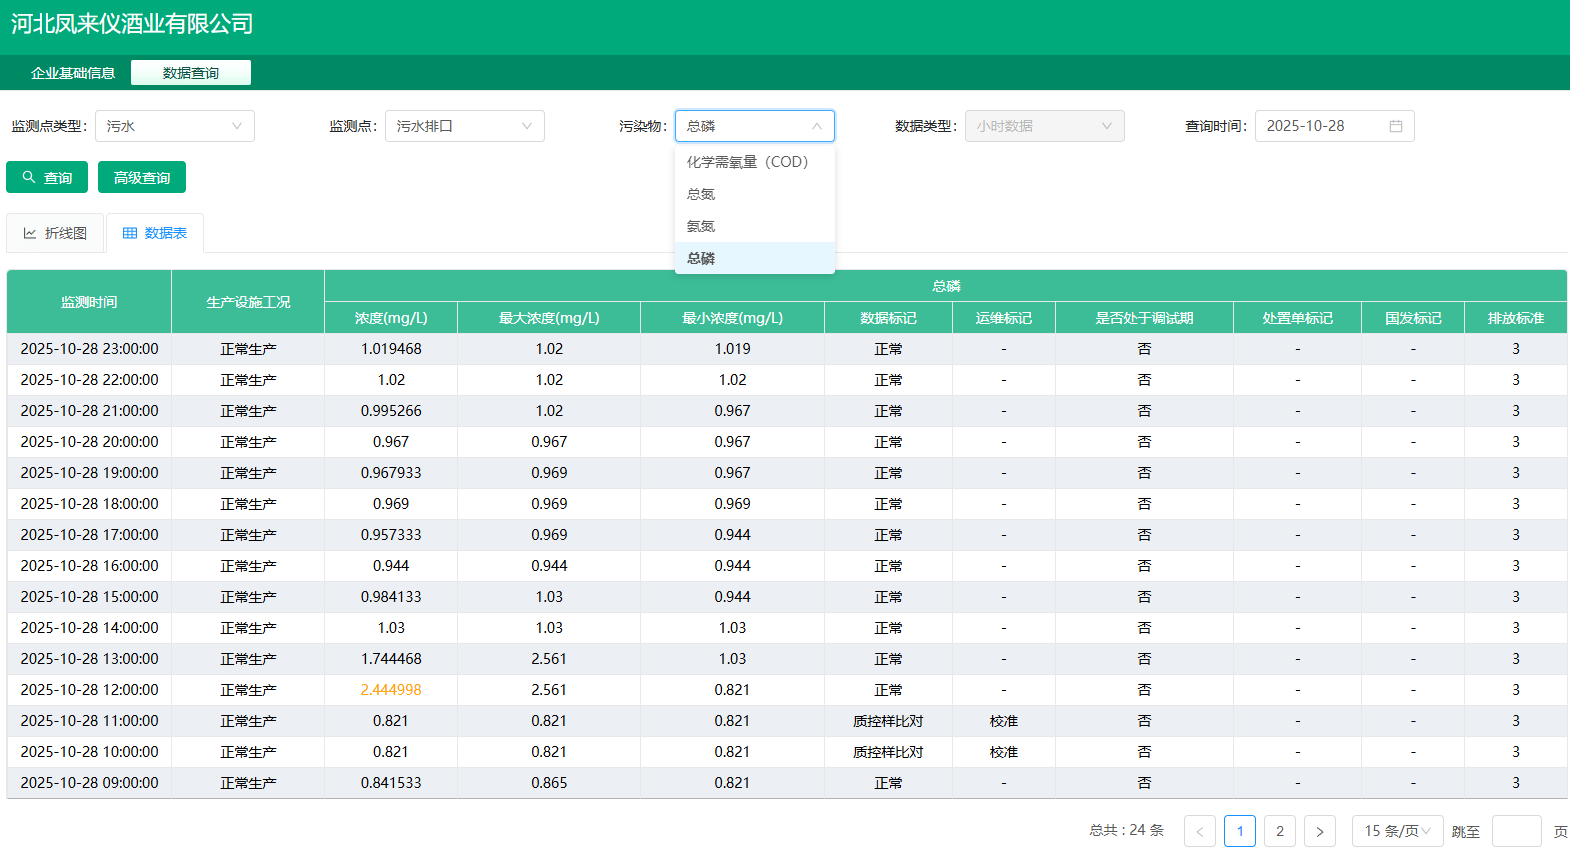Pick 氨氮 from the pollutant options
Screen dimensions: 1570x852
(x=701, y=226)
